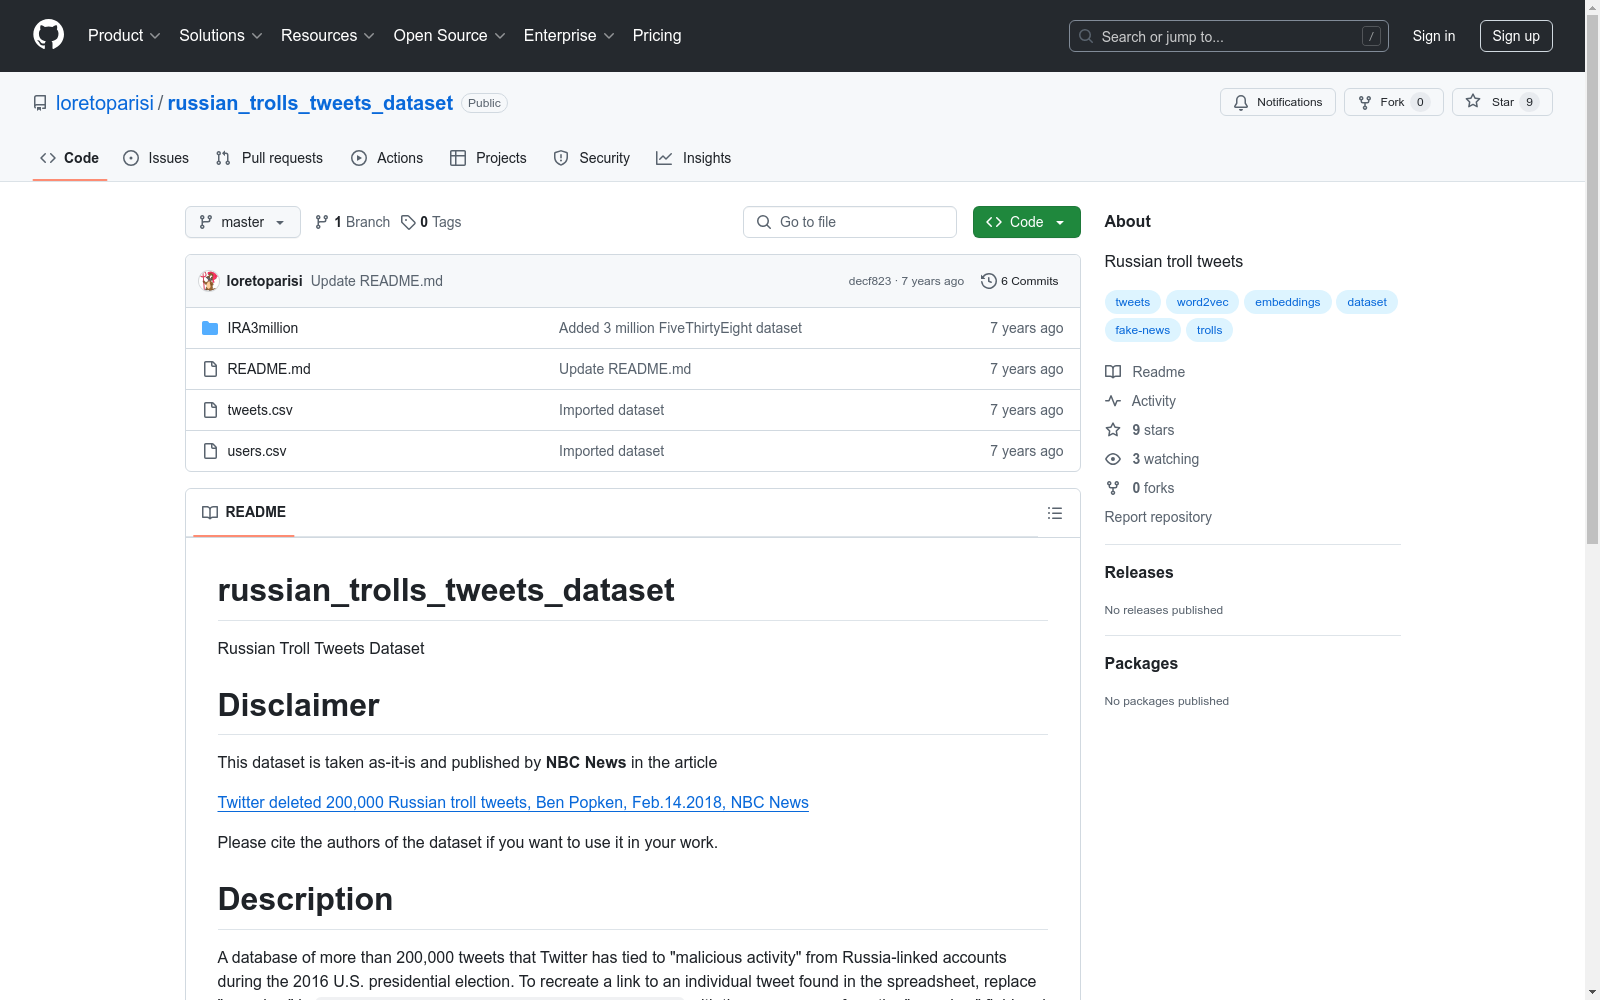Click the users.csv file icon
1600x1000 pixels.
(x=210, y=451)
